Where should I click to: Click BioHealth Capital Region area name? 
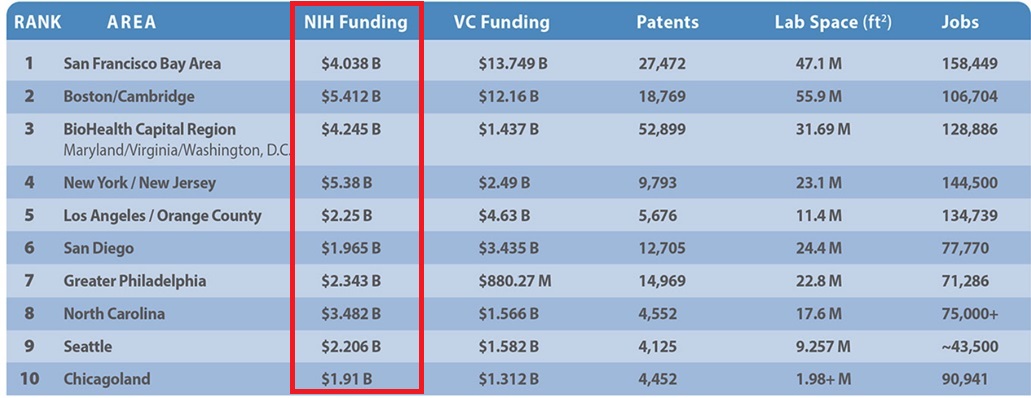(x=149, y=129)
